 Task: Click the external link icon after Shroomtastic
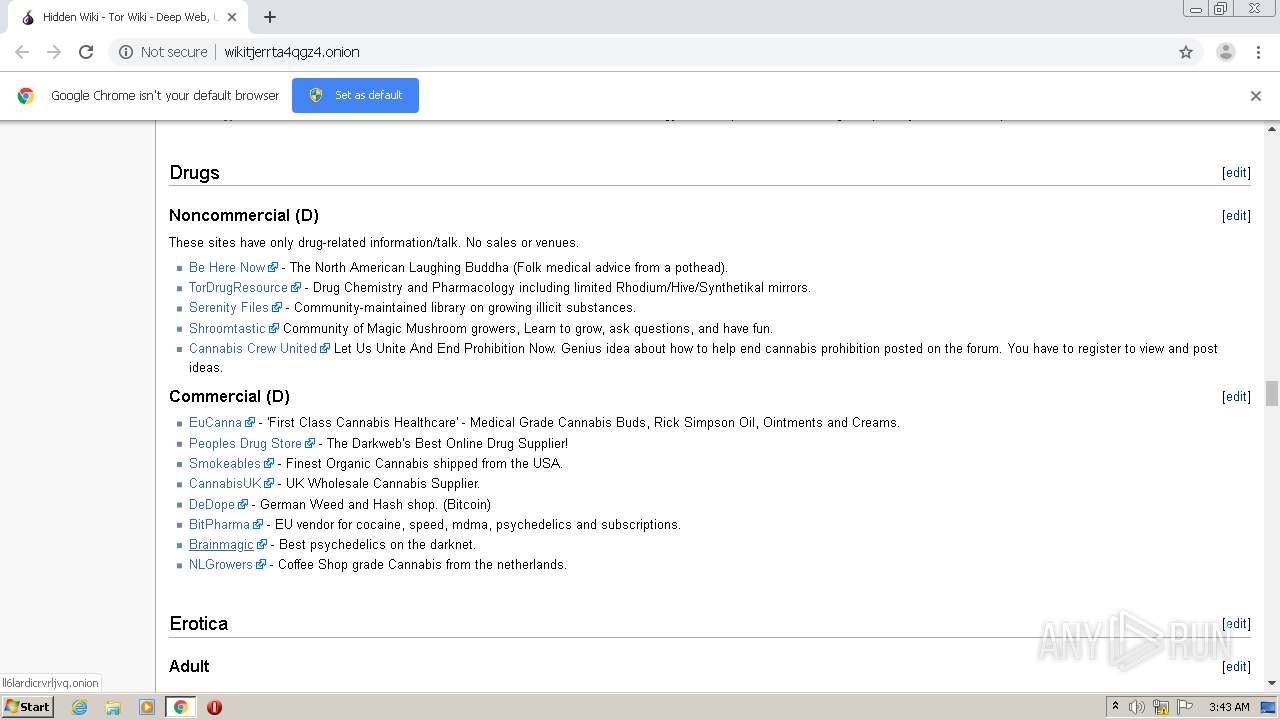pos(274,329)
